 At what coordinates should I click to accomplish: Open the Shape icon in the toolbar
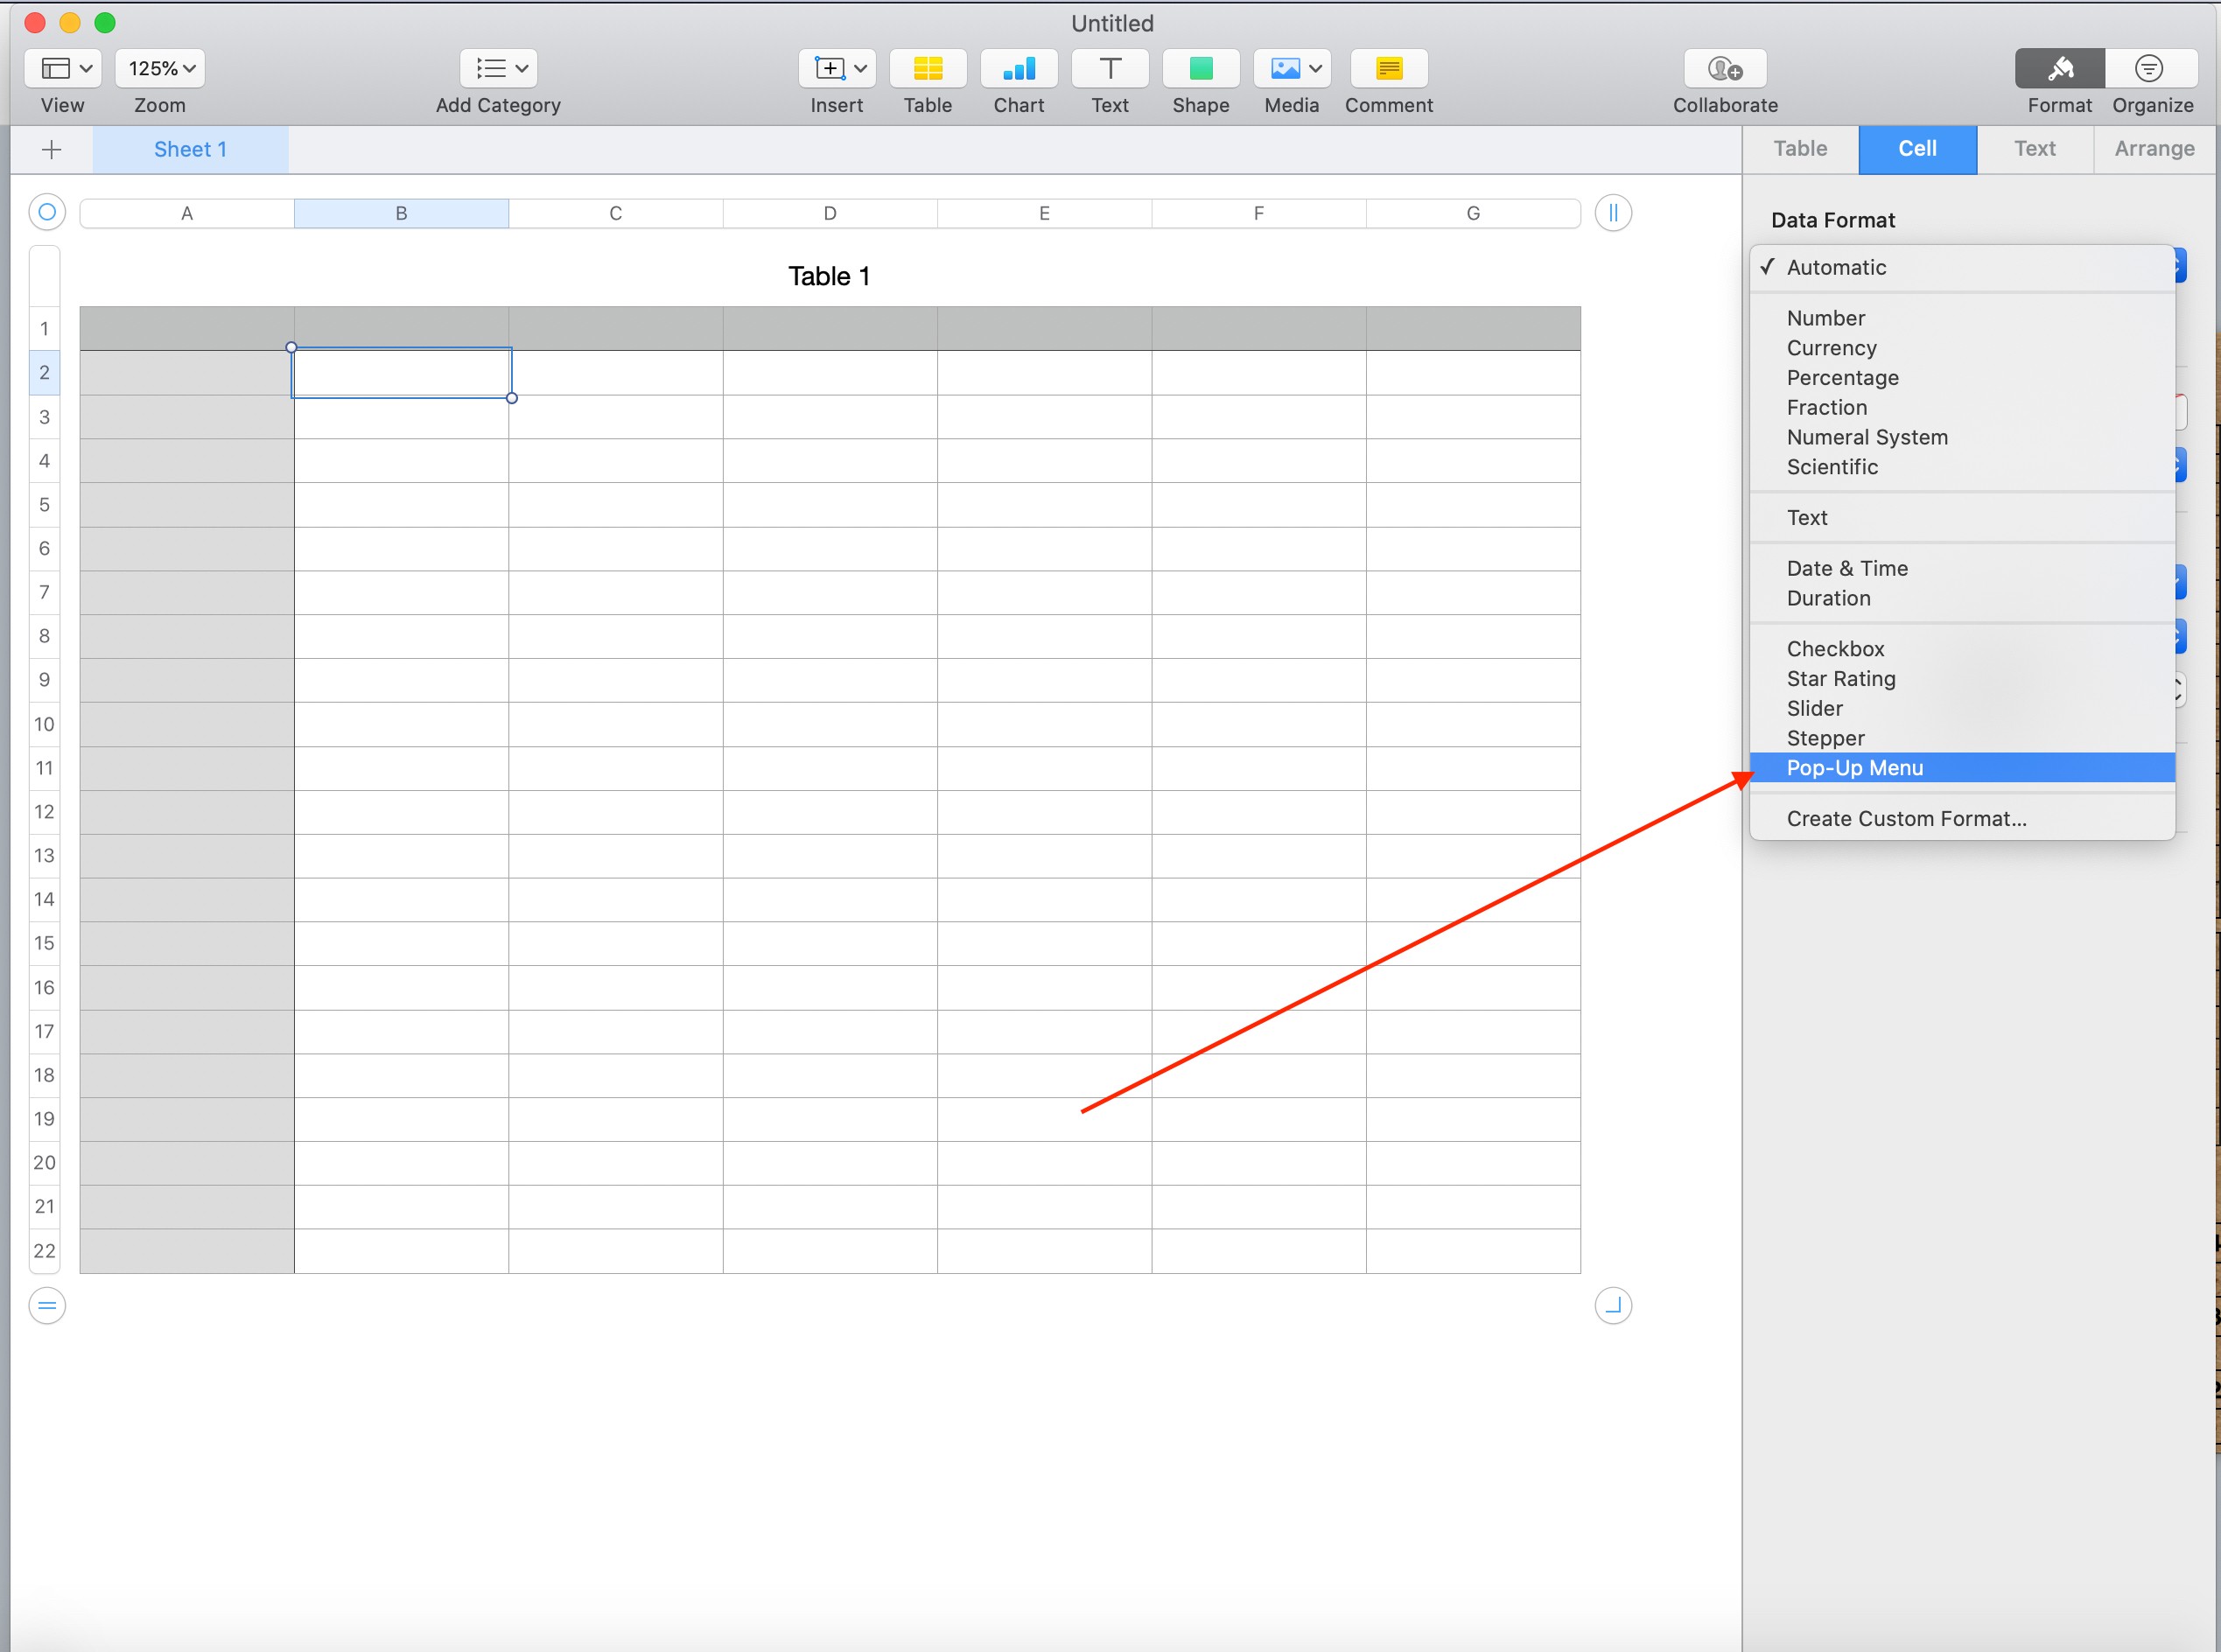[1200, 68]
